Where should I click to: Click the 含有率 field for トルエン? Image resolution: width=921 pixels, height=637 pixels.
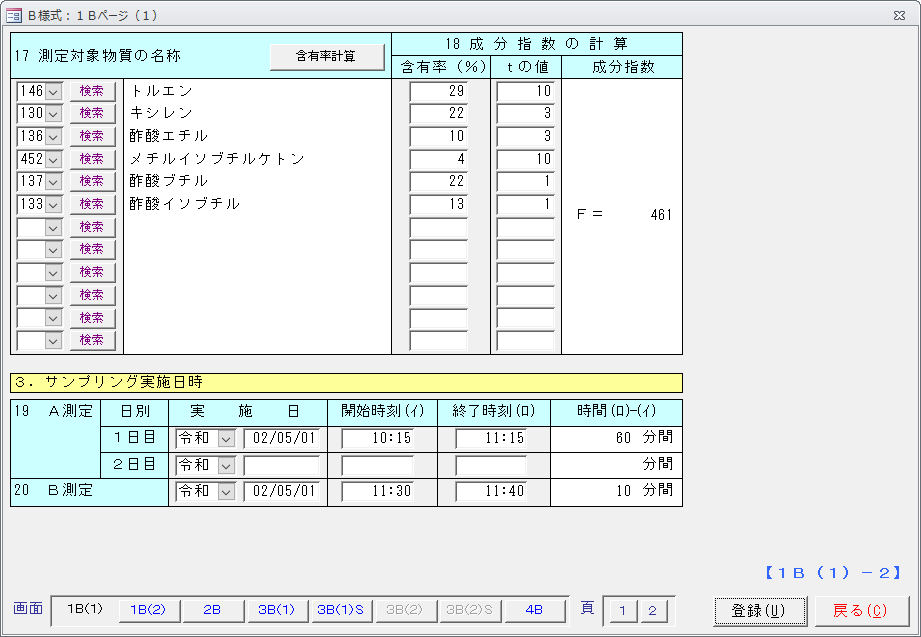439,91
